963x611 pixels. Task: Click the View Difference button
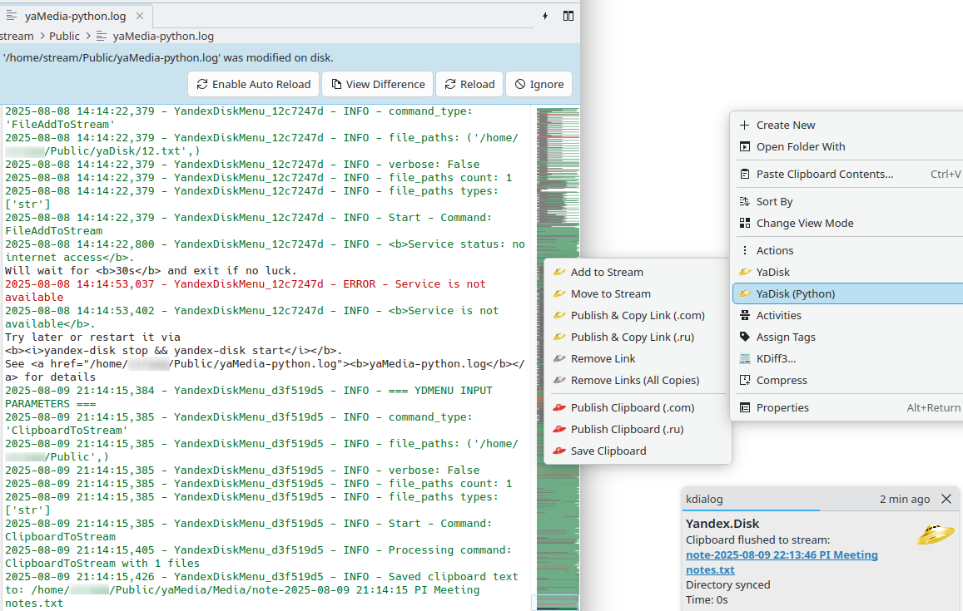[378, 84]
